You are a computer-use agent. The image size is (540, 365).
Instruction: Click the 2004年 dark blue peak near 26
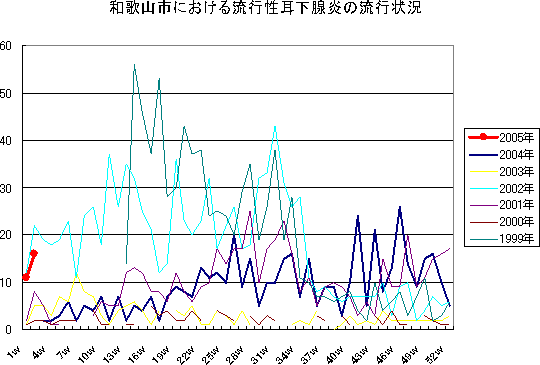coord(399,207)
